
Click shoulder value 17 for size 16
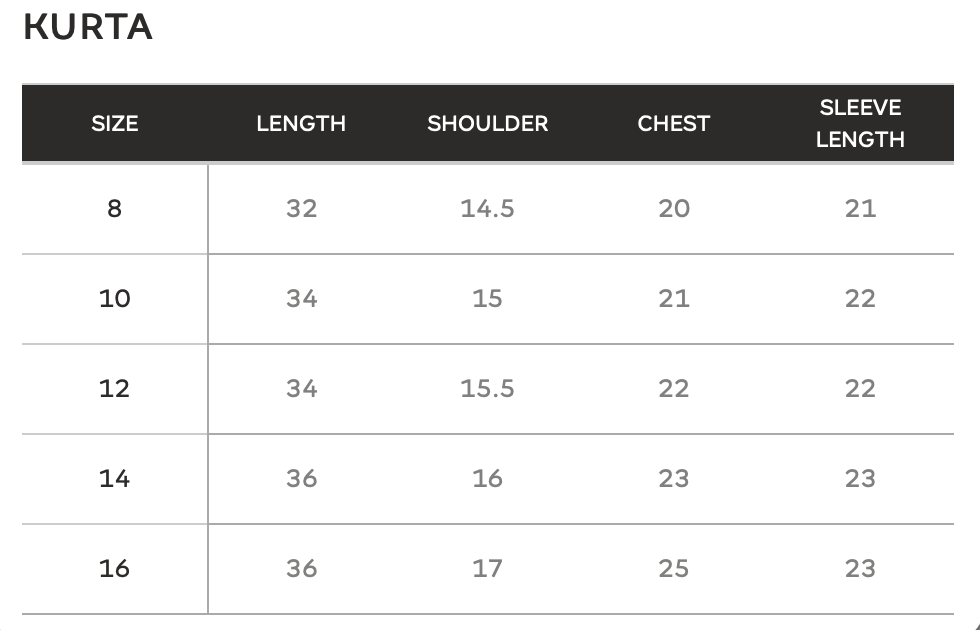488,568
